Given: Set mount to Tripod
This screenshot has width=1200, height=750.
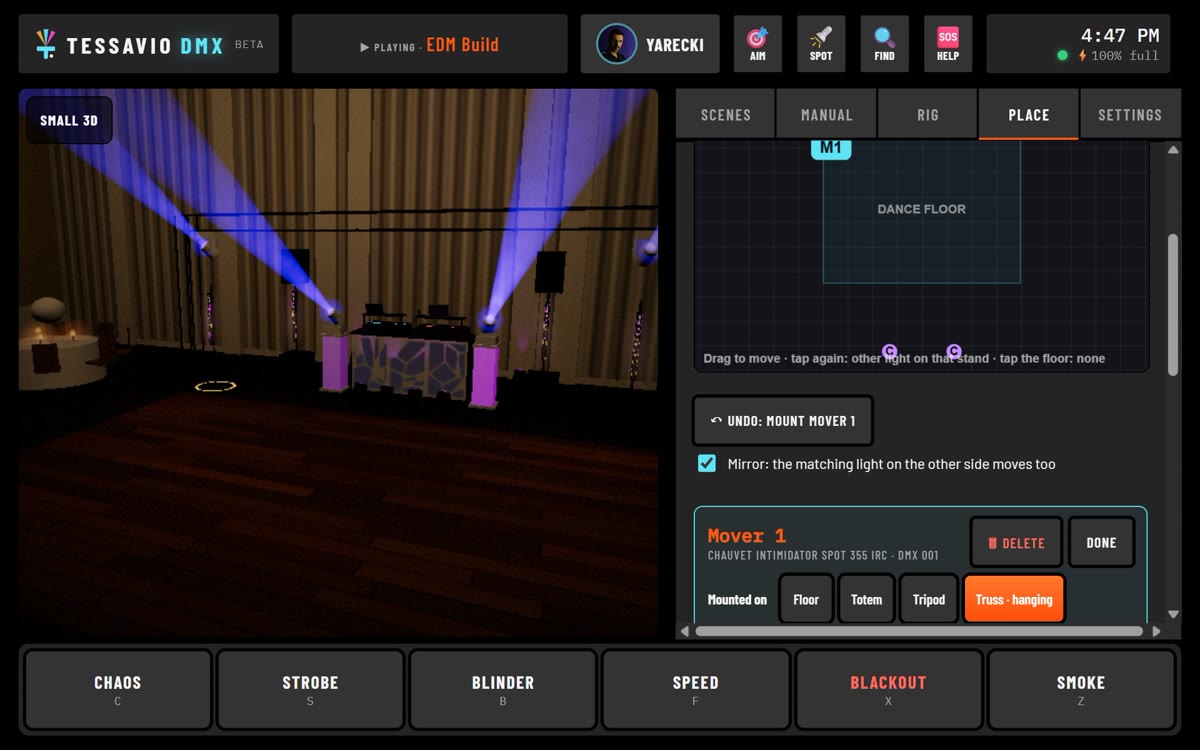Looking at the screenshot, I should (928, 599).
